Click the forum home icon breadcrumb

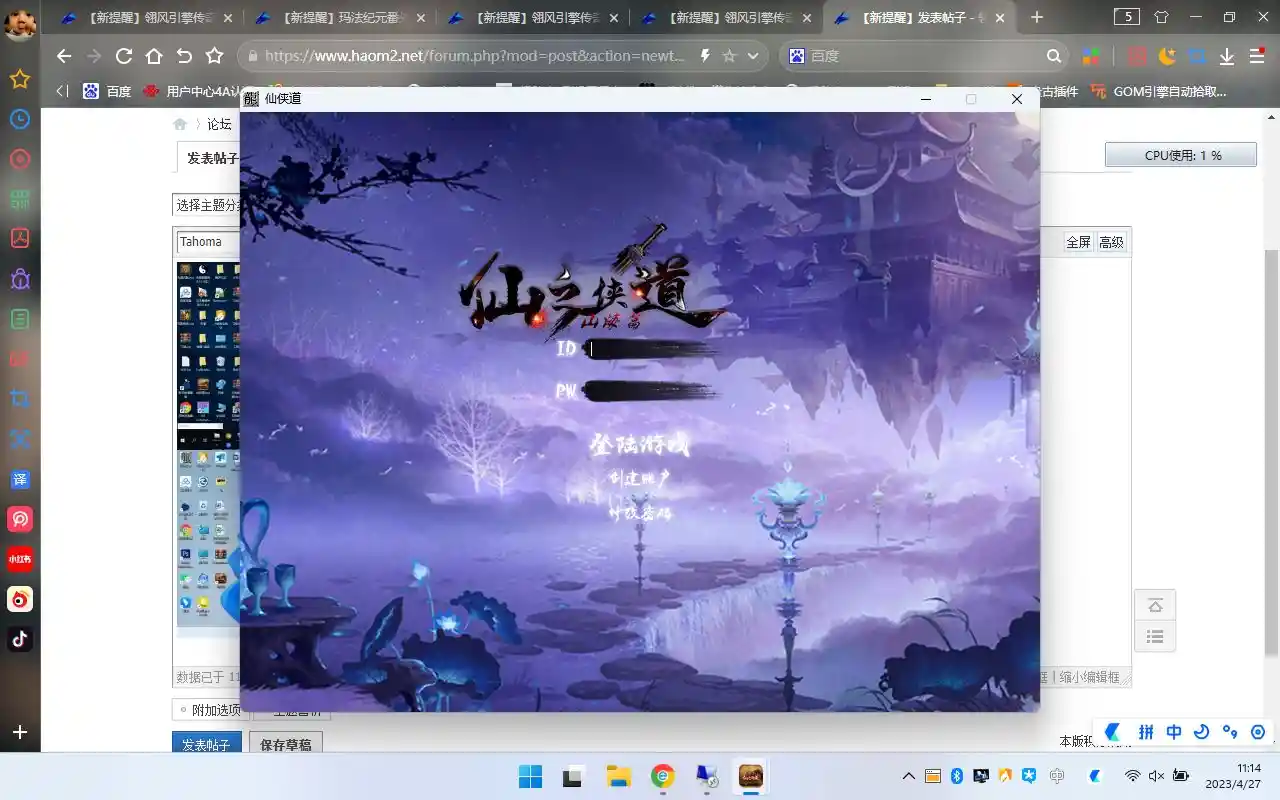pyautogui.click(x=180, y=124)
